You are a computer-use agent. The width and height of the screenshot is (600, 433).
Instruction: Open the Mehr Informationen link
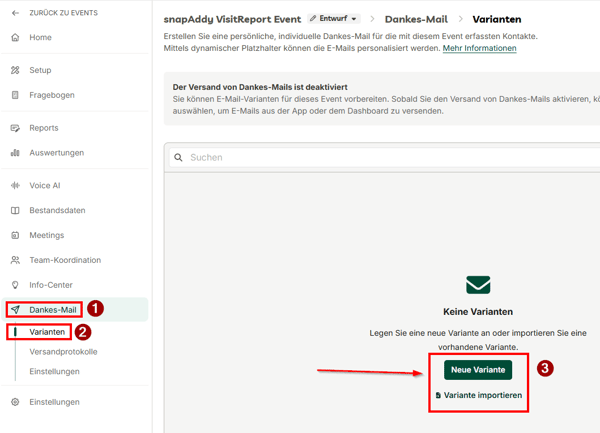coord(479,48)
